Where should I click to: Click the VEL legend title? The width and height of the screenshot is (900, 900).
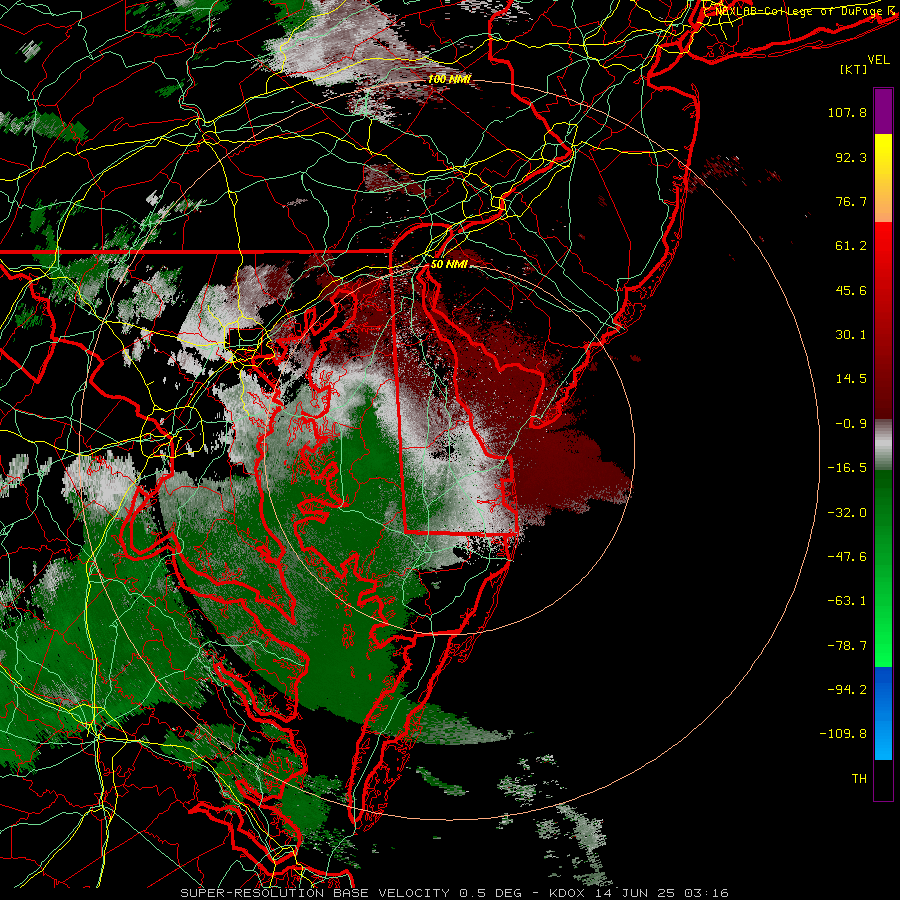click(x=878, y=60)
